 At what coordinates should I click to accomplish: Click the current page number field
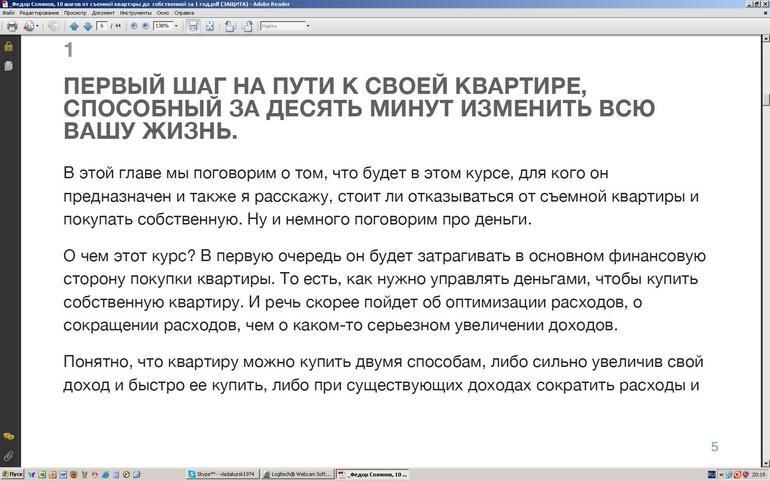tap(102, 26)
